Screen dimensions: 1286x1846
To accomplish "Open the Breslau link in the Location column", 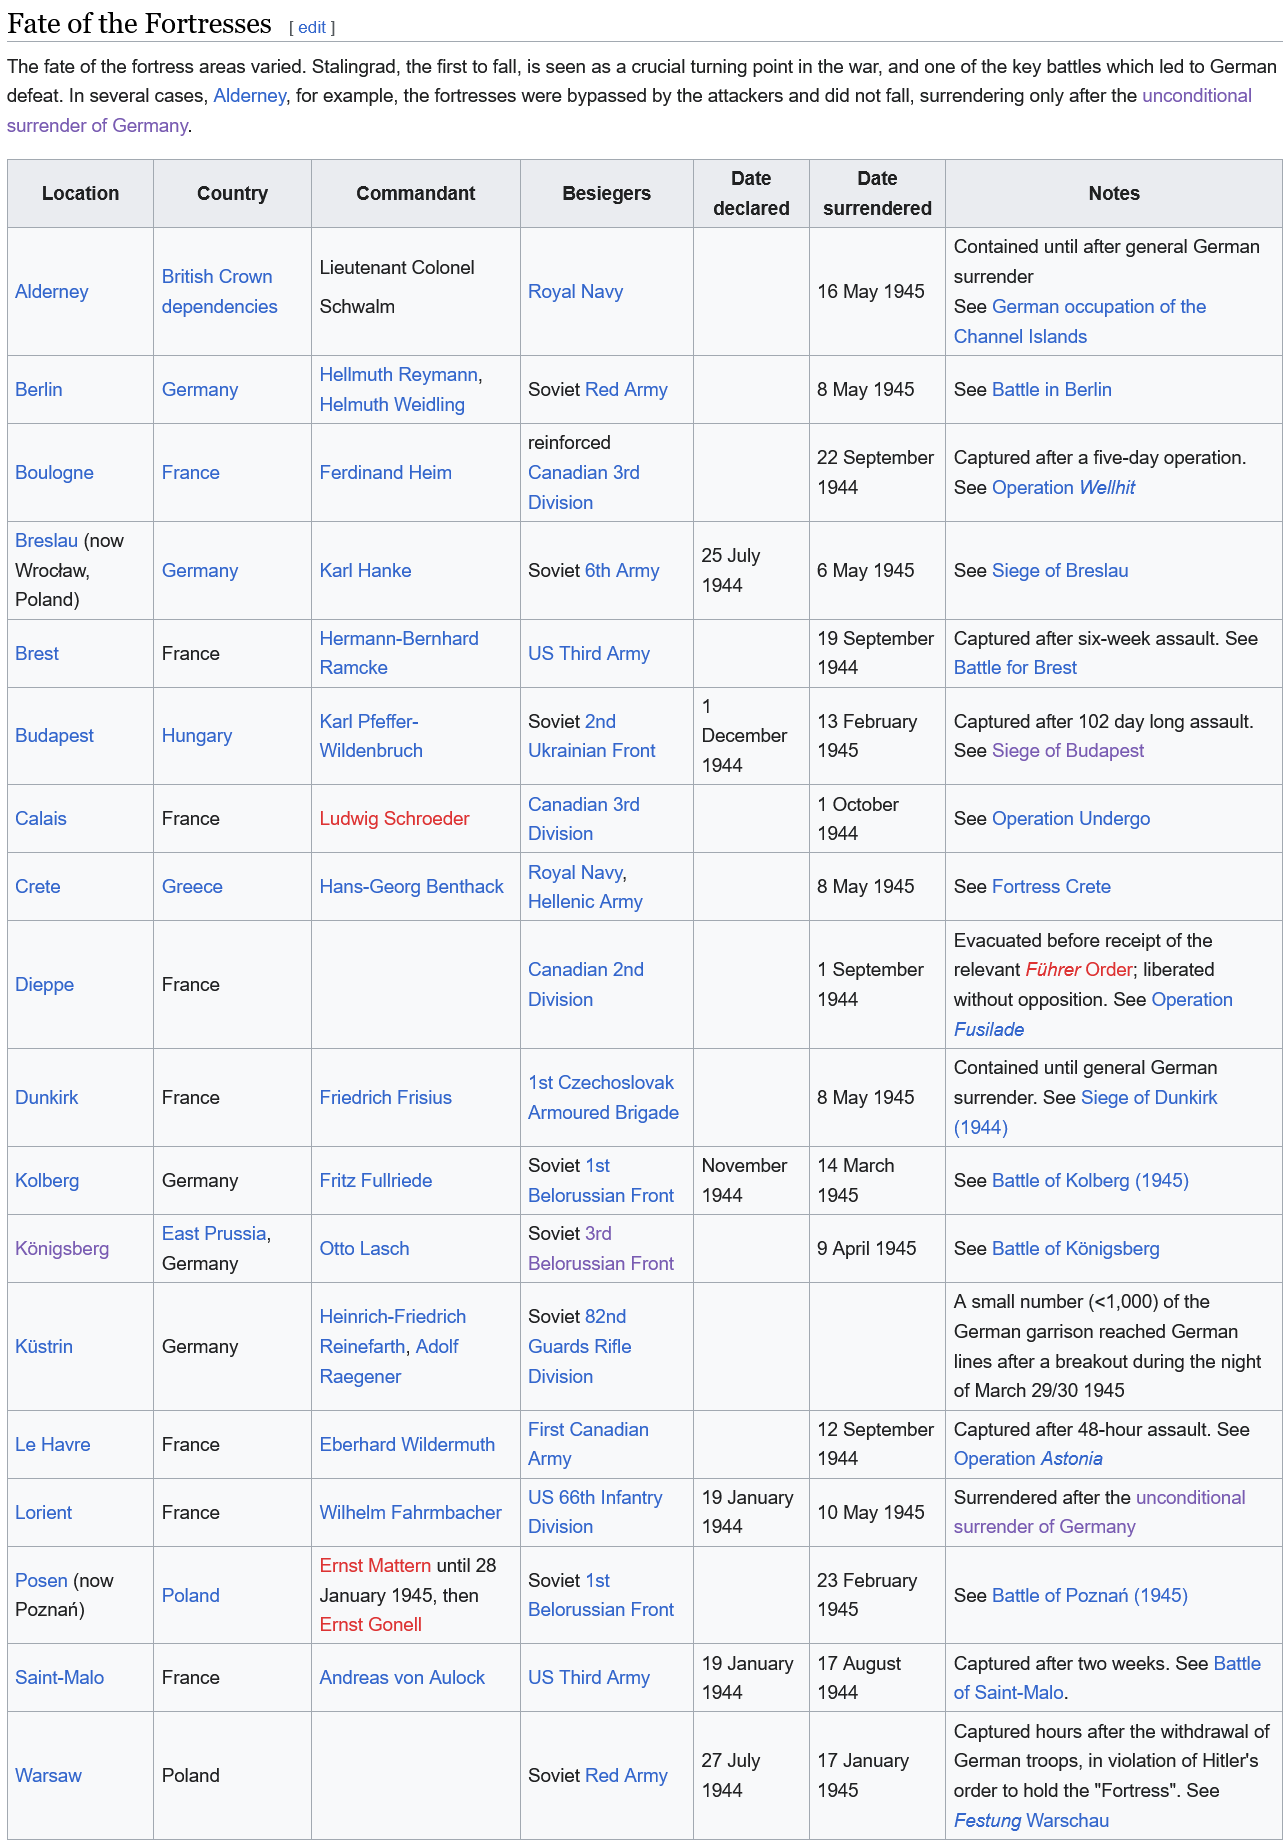I will coord(46,541).
